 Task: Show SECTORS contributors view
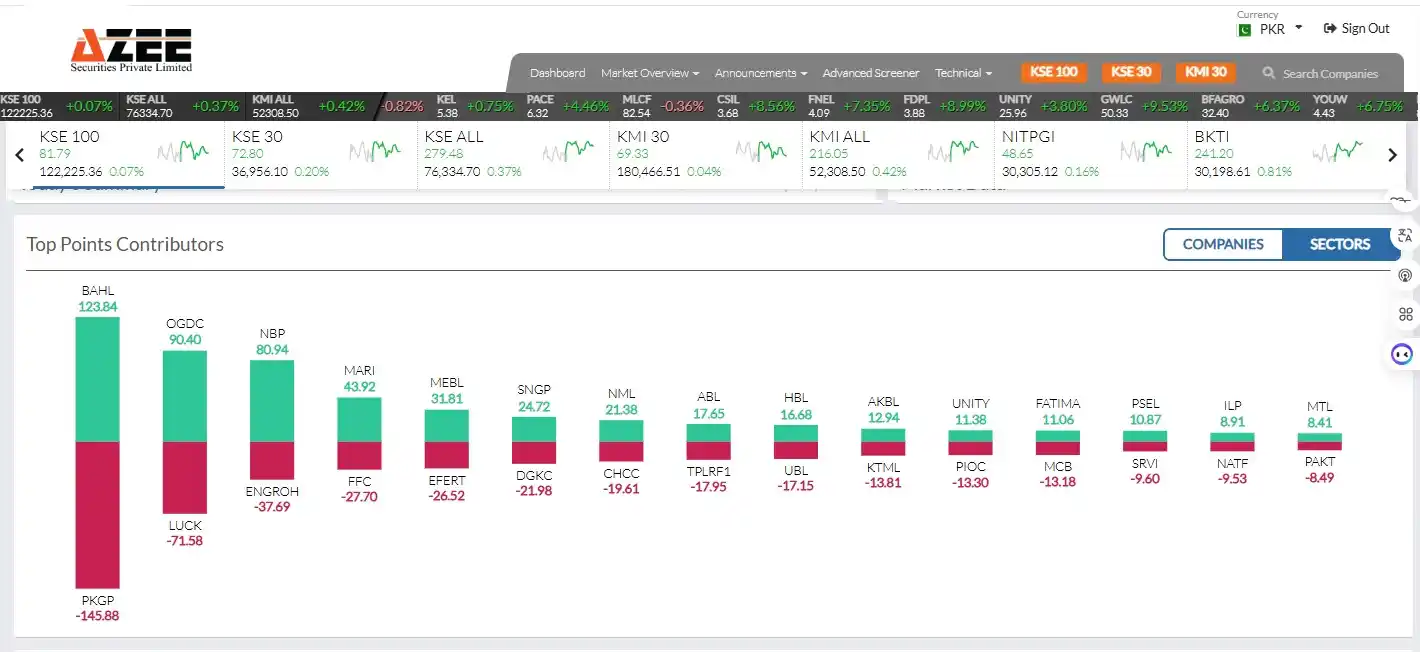tap(1340, 244)
